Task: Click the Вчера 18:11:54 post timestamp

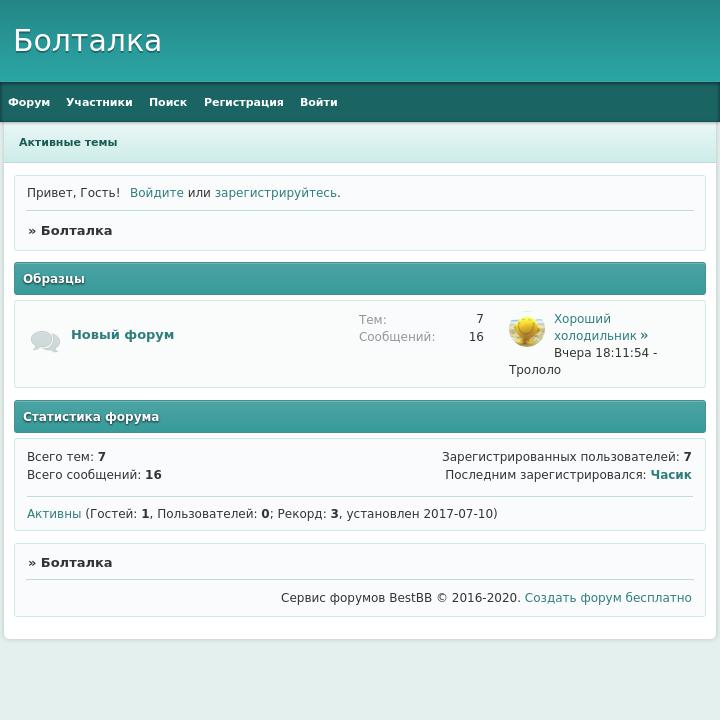Action: pos(601,353)
